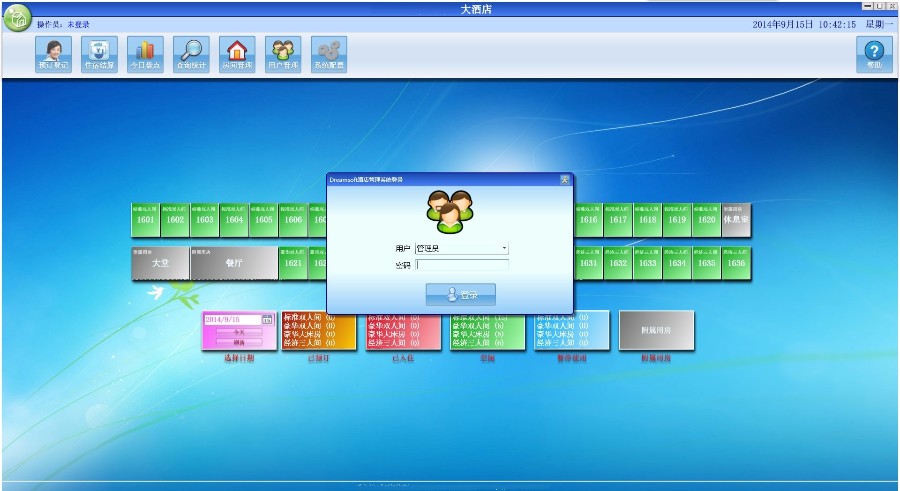Select room 1604 tile

click(x=234, y=220)
